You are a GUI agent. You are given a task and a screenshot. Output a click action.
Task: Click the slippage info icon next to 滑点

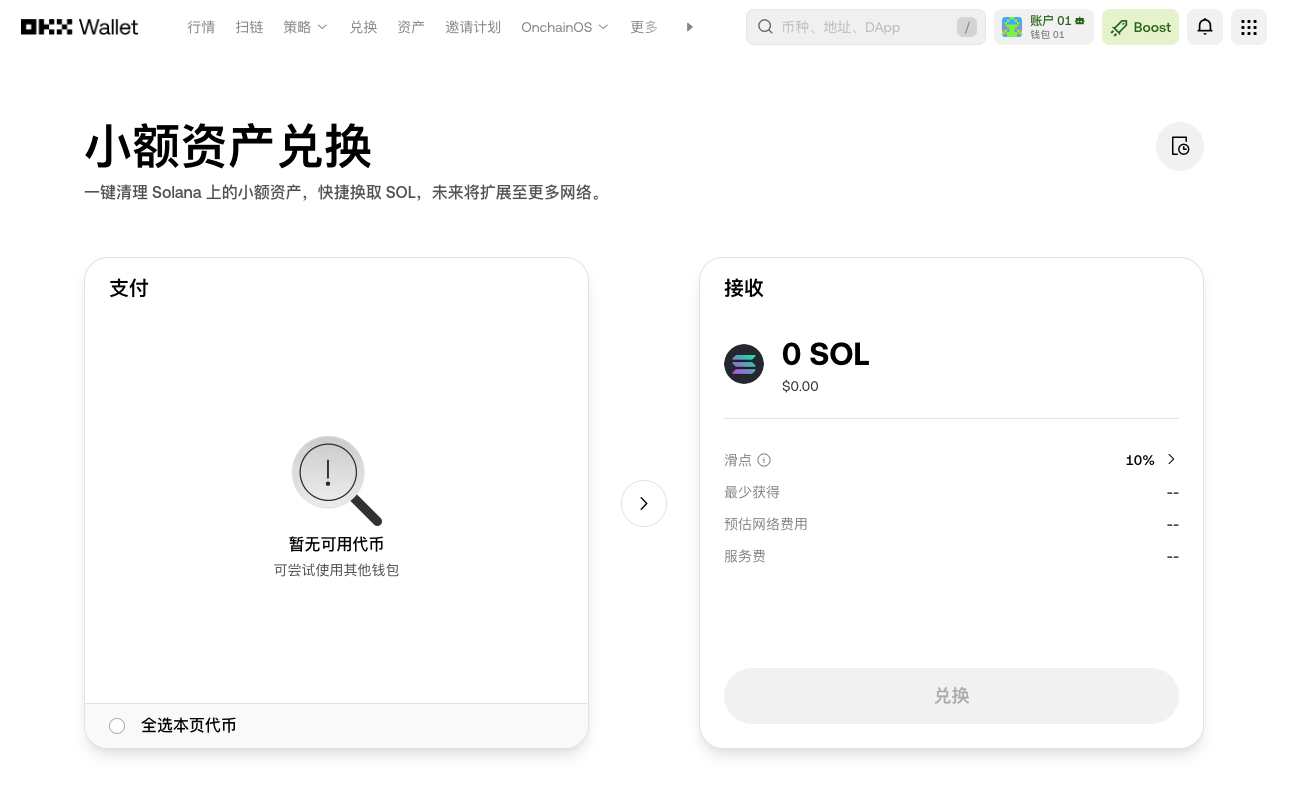click(764, 460)
